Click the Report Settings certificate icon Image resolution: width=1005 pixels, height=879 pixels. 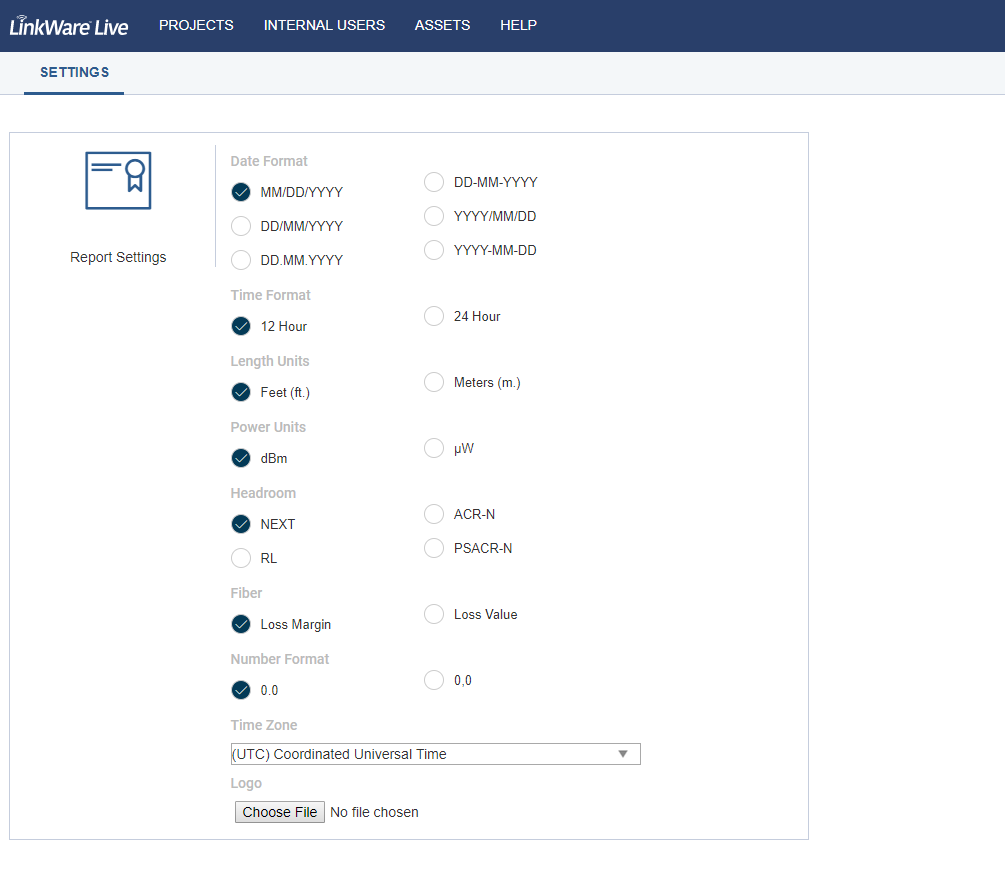pyautogui.click(x=118, y=180)
